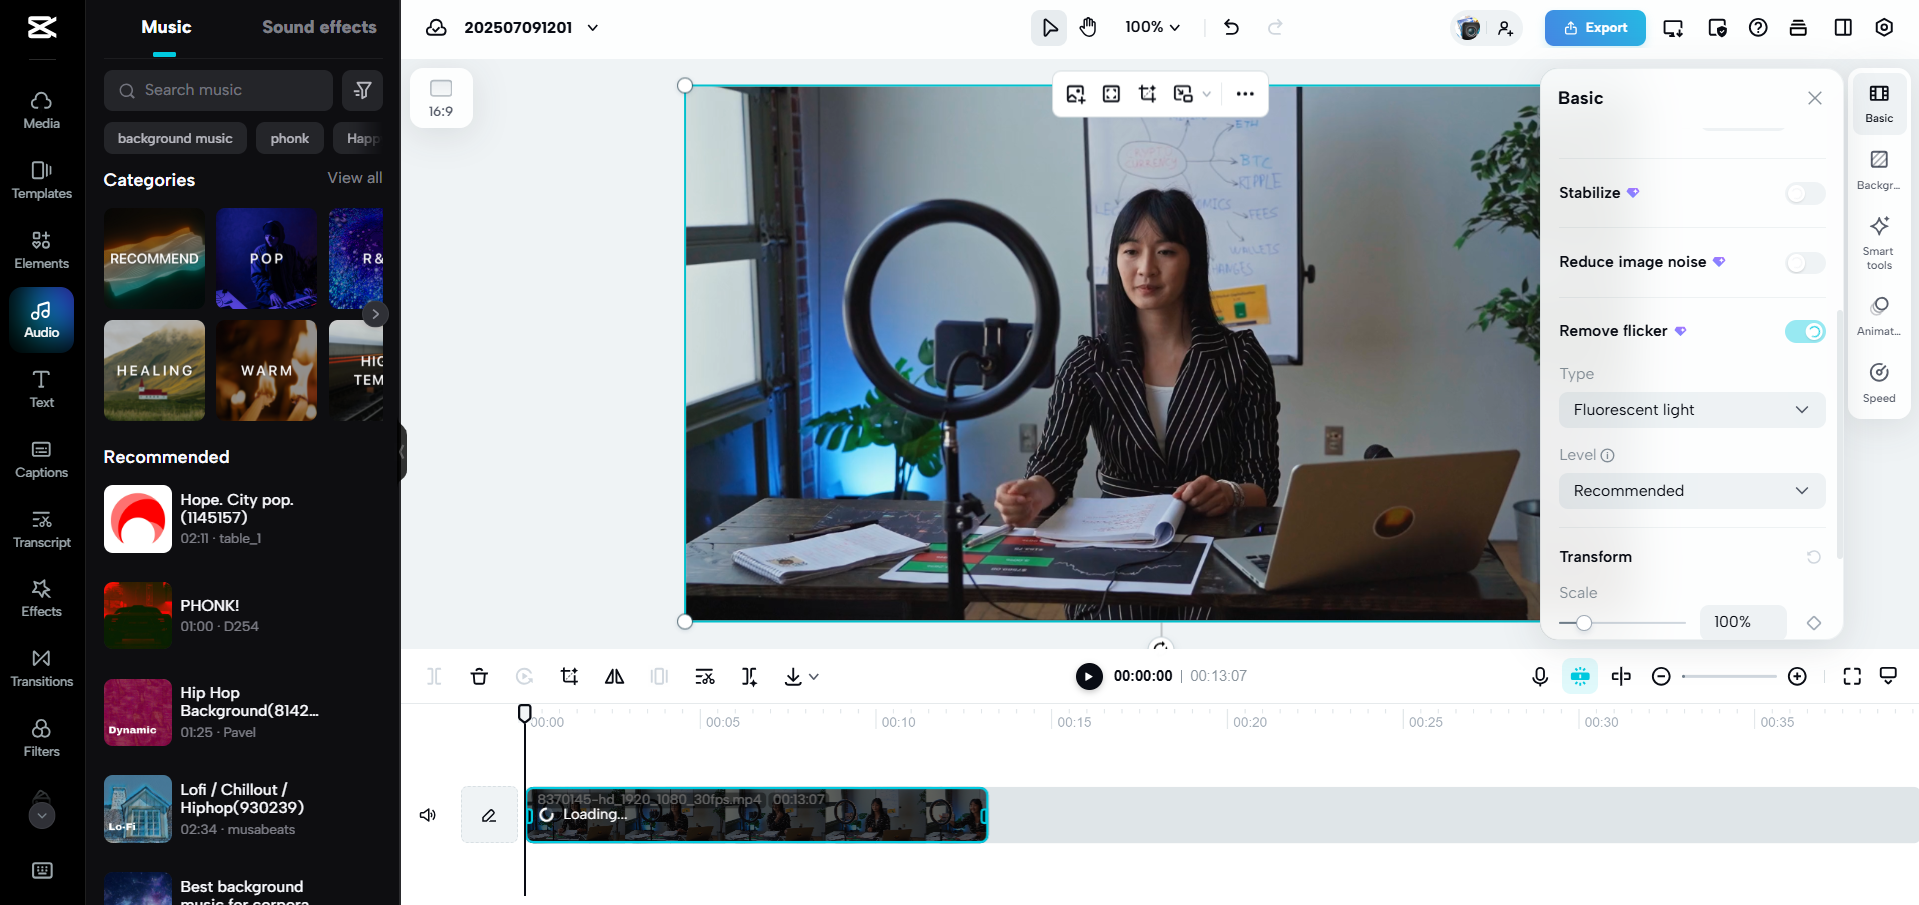Image resolution: width=1919 pixels, height=905 pixels.
Task: Select the video clip on timeline
Action: [757, 815]
